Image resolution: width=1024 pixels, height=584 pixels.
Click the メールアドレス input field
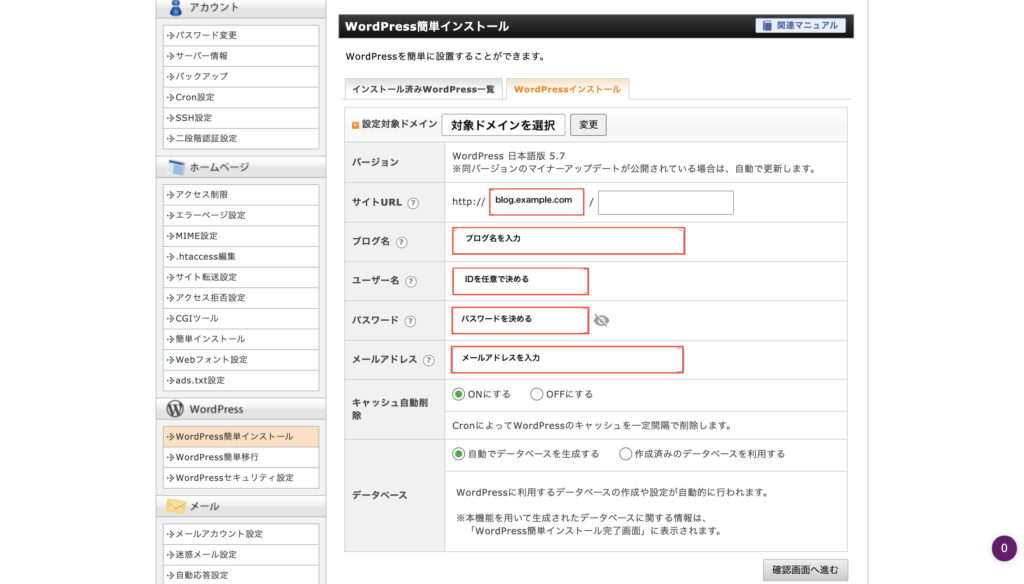click(x=568, y=360)
